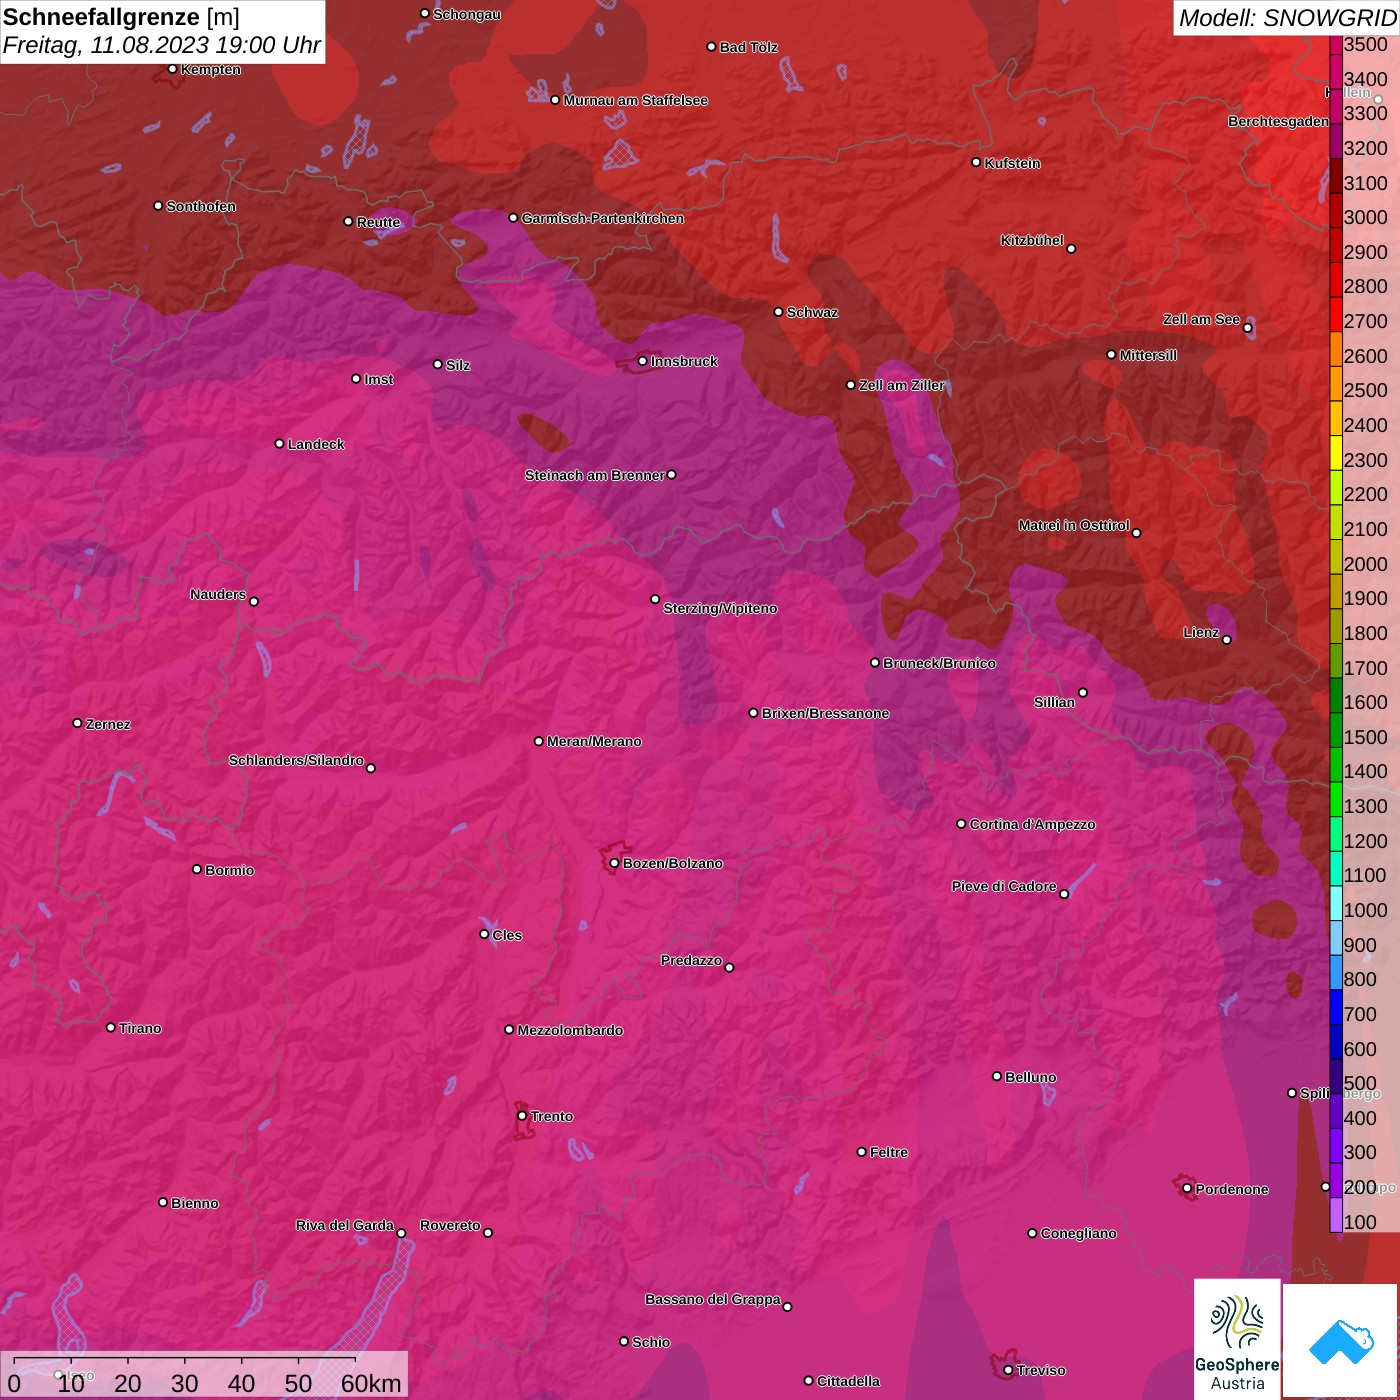Select the 100 m violet legend color
Viewport: 1400px width, 1400px height.
(1336, 1214)
